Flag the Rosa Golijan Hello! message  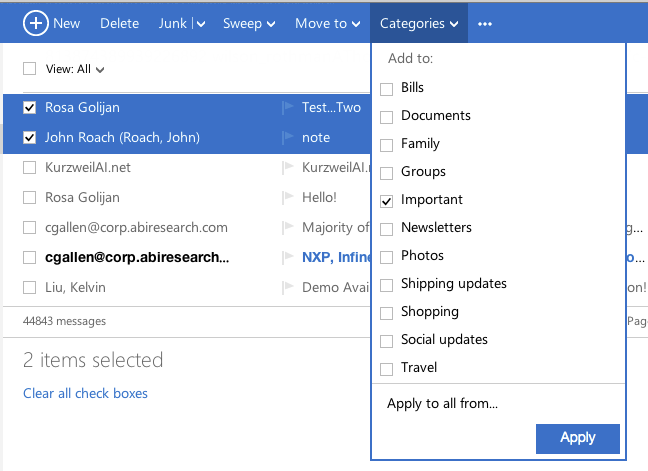point(288,197)
